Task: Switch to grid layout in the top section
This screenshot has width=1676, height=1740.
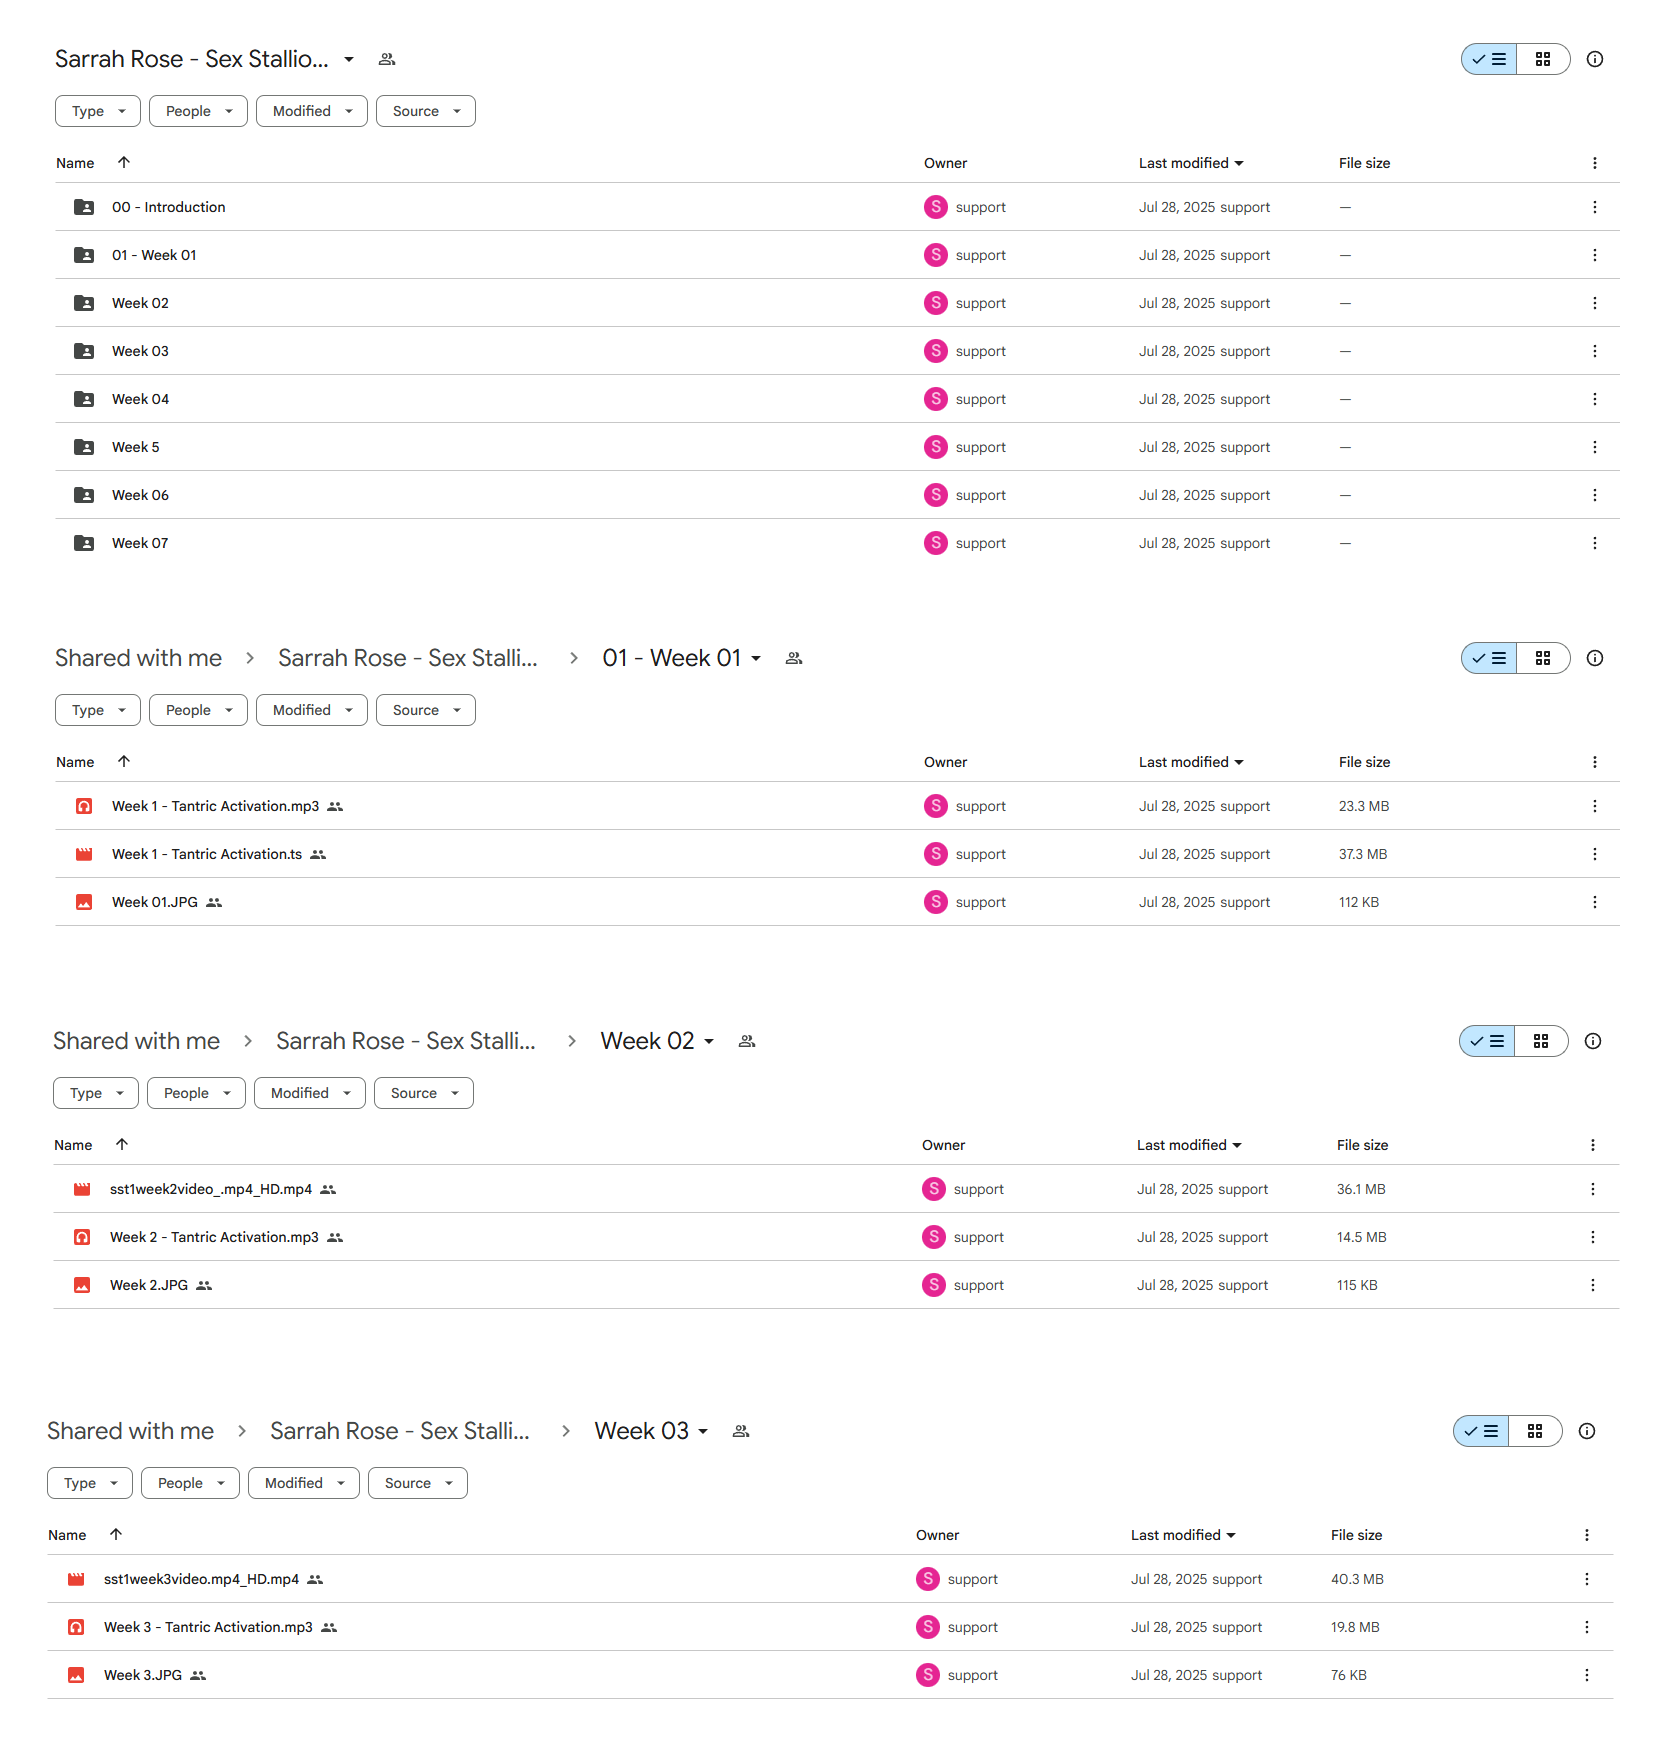Action: (1542, 59)
